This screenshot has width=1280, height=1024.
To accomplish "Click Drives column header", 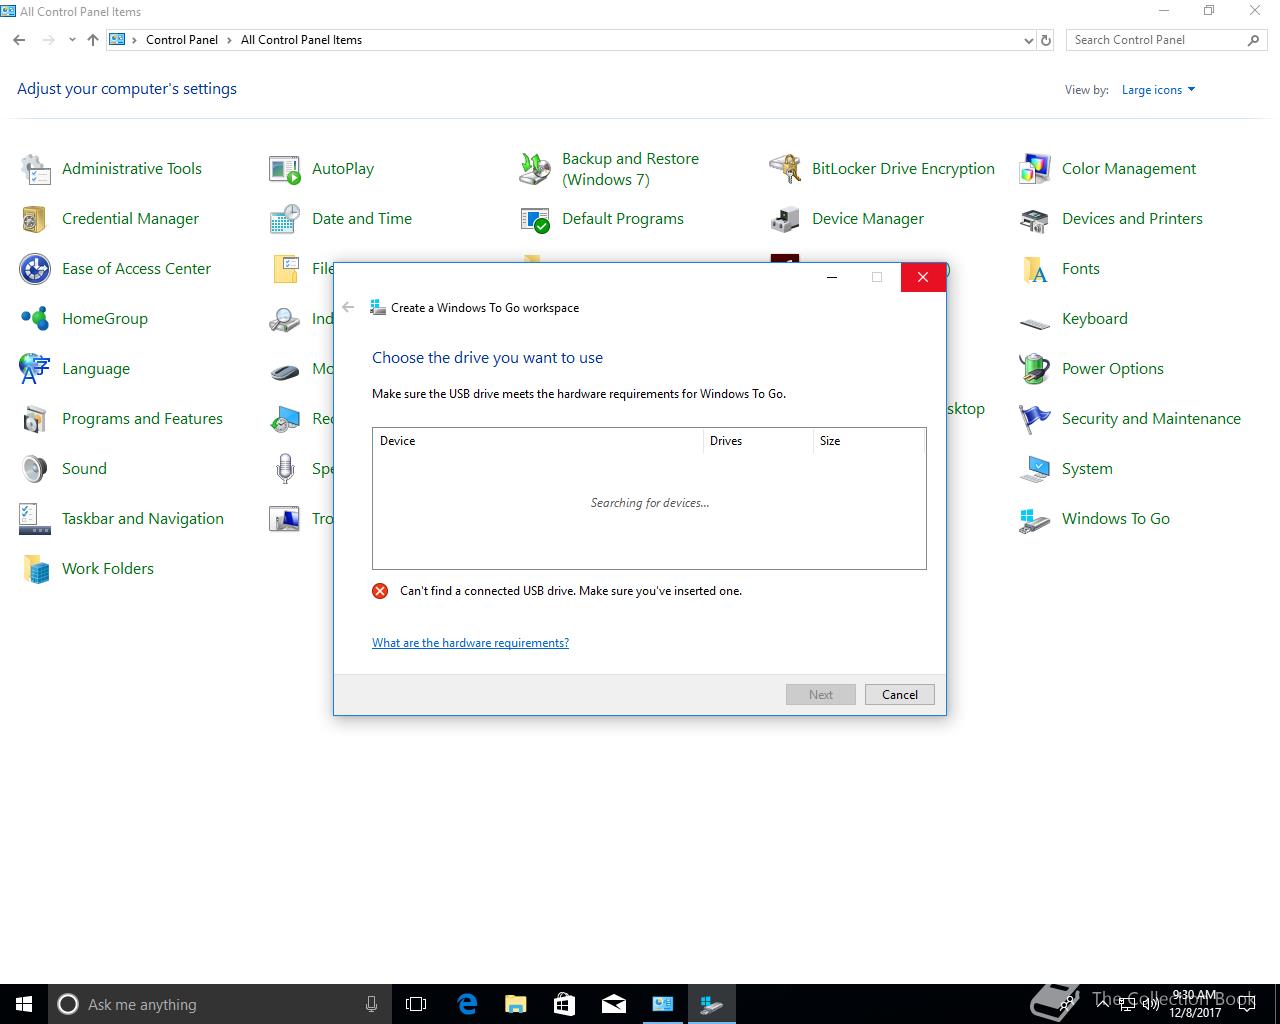I will coord(758,441).
